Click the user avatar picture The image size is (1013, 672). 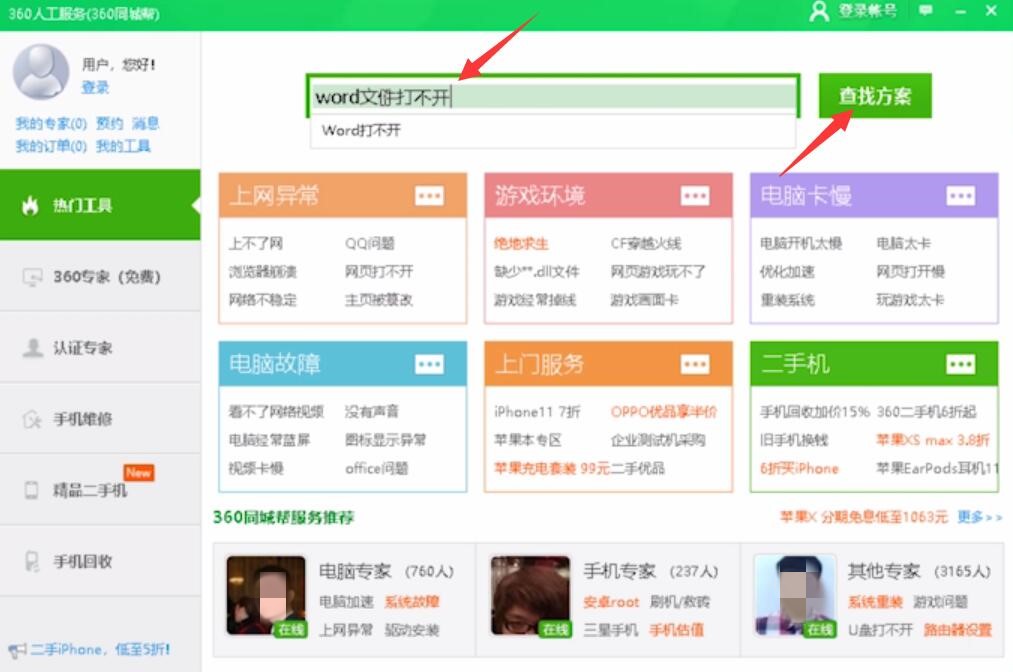point(41,71)
